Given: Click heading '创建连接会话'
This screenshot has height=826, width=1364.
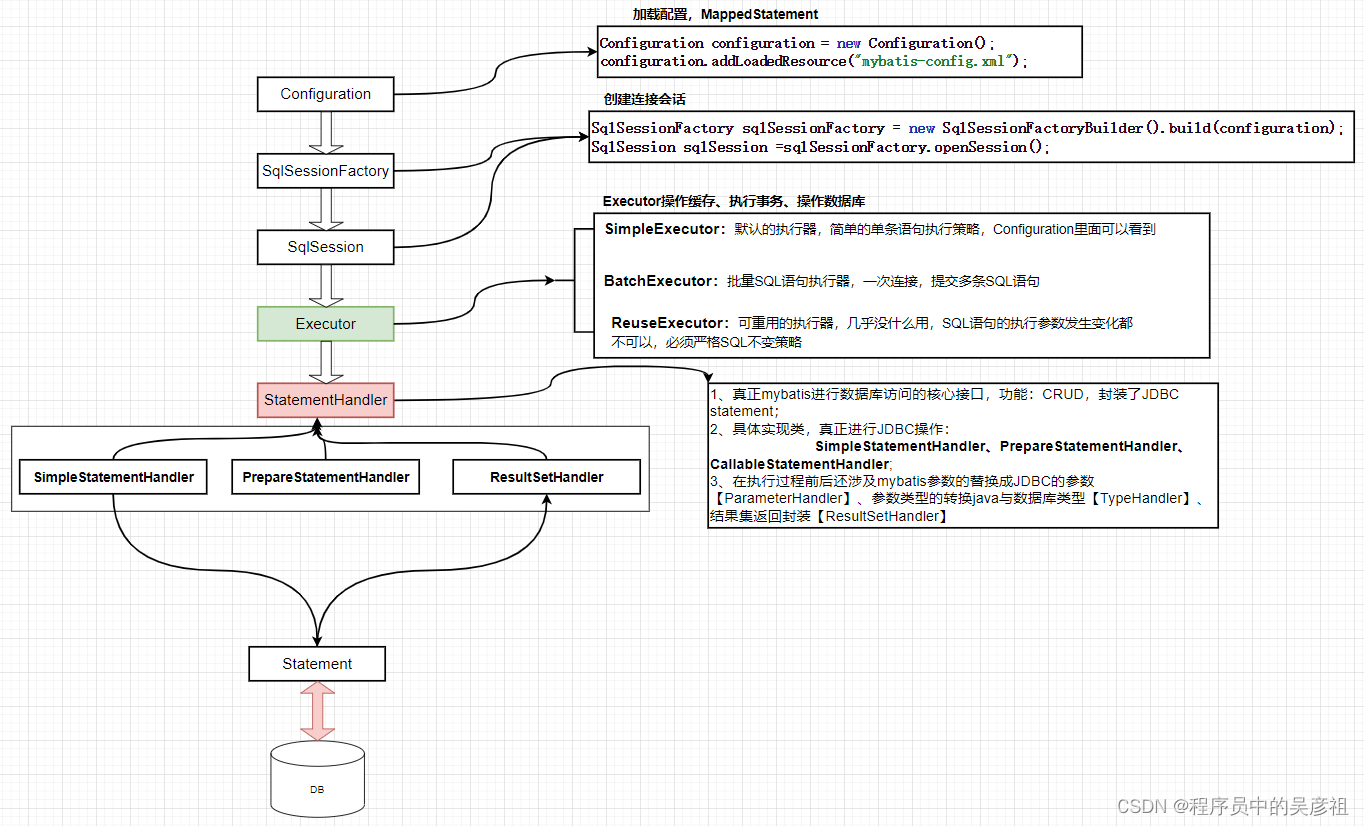Looking at the screenshot, I should click(x=644, y=100).
